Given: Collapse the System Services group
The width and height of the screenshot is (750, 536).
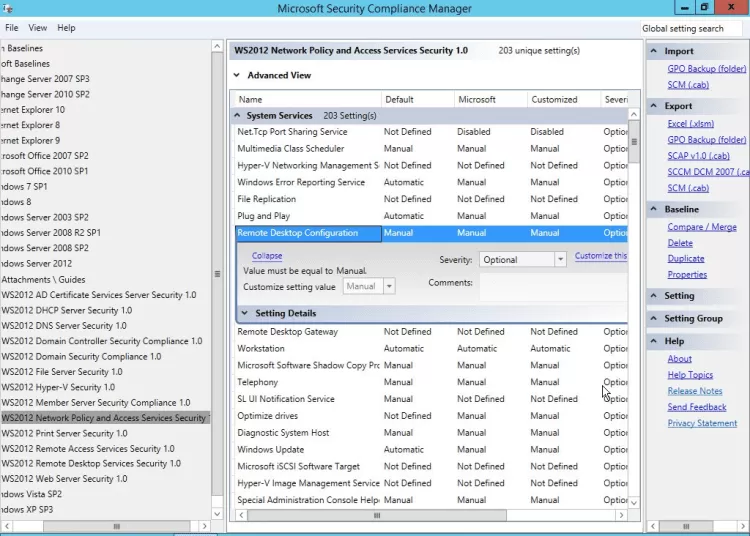Looking at the screenshot, I should coord(237,116).
